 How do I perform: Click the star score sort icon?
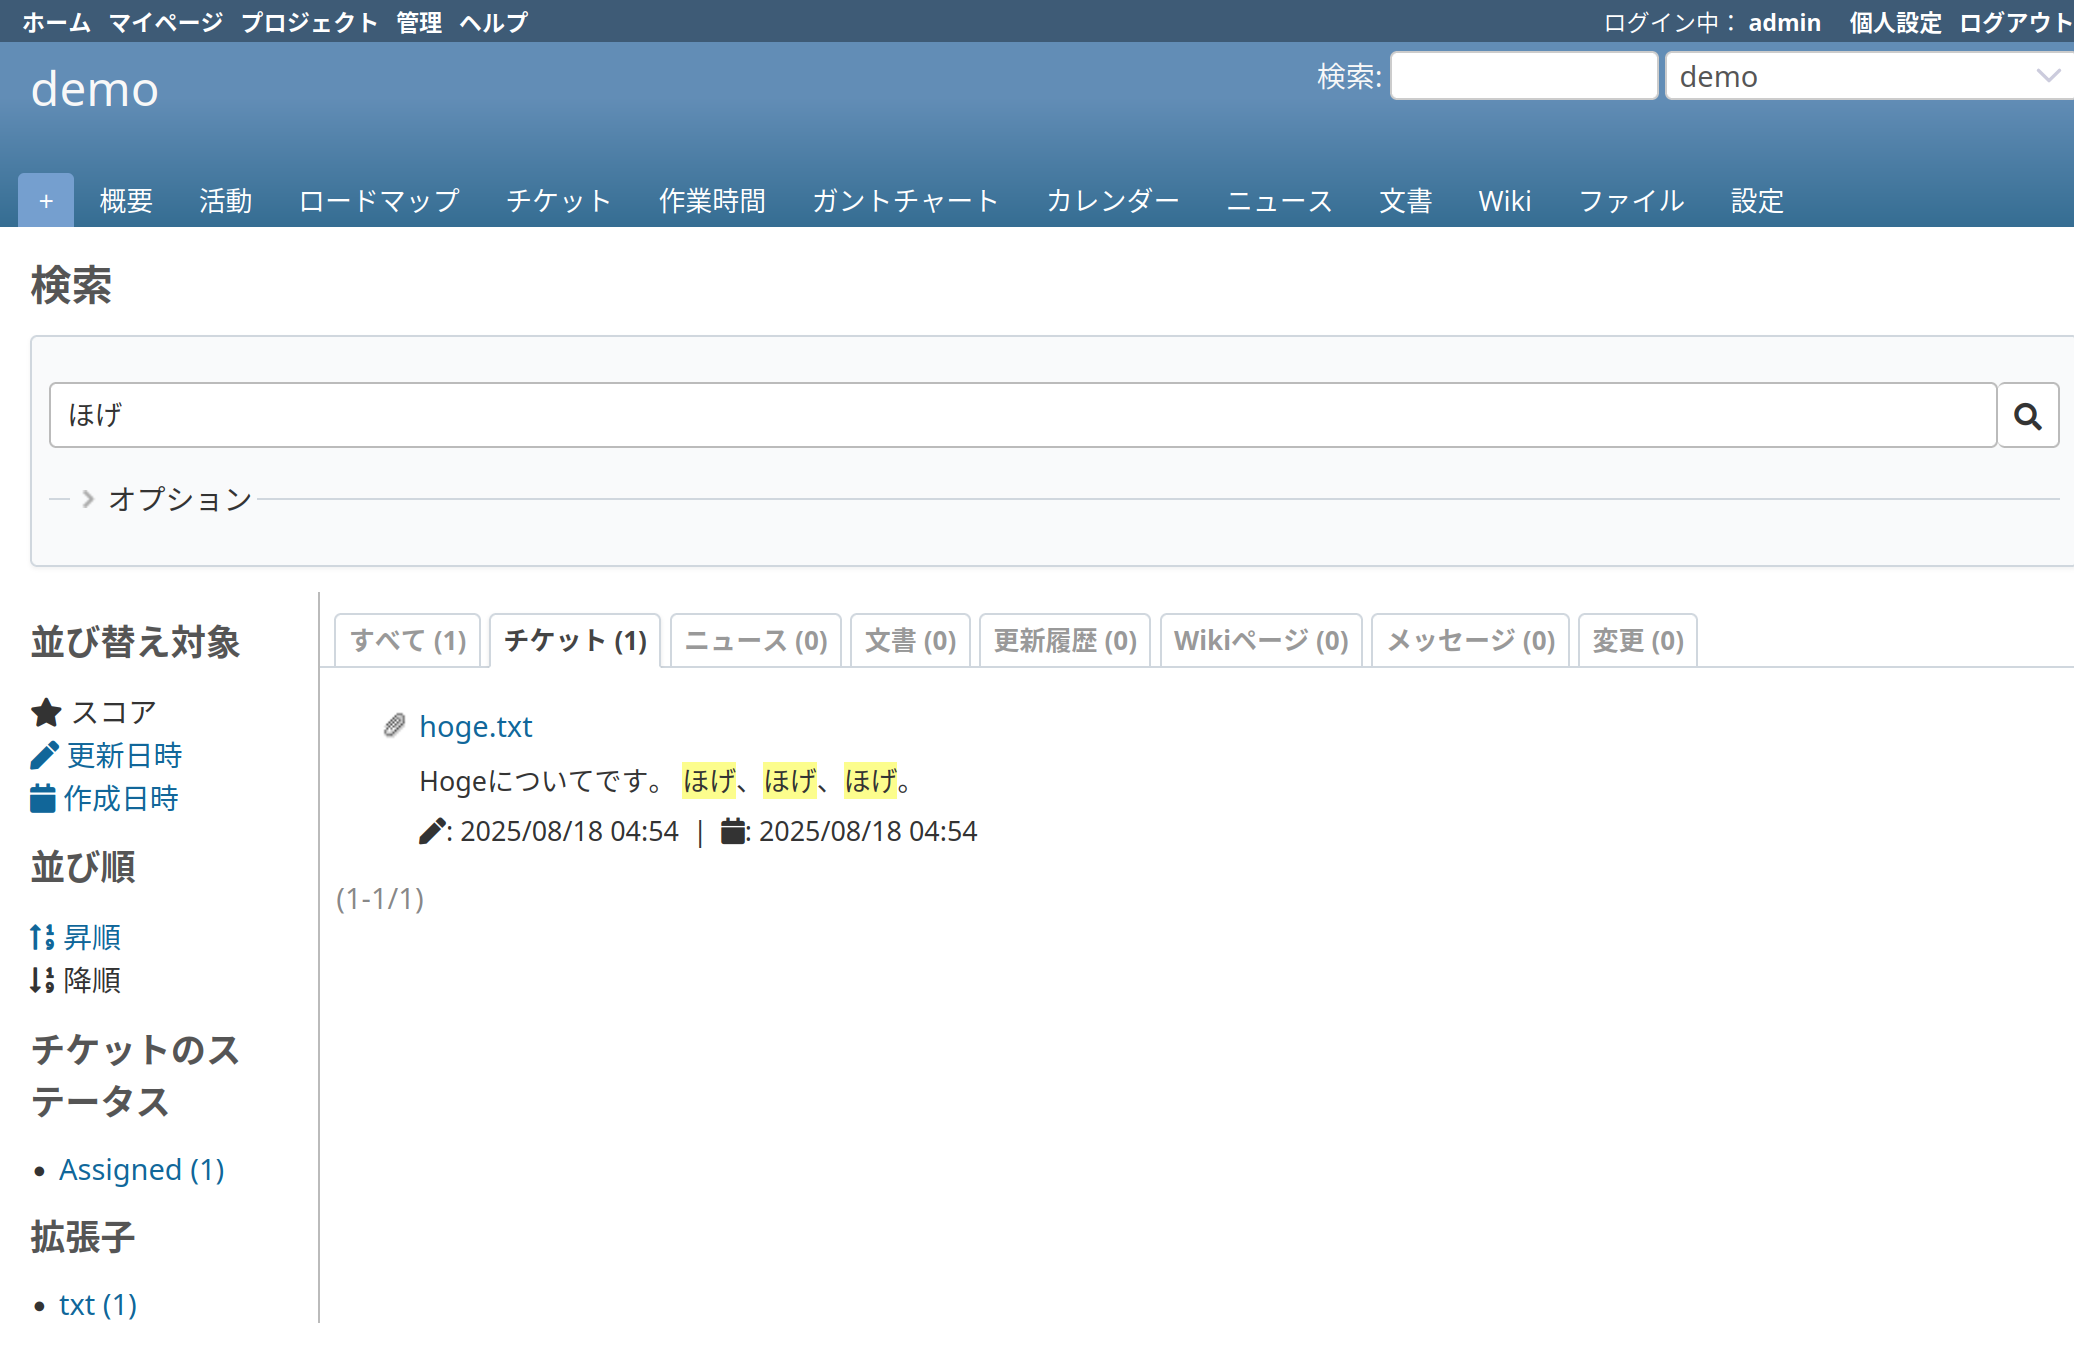click(46, 713)
